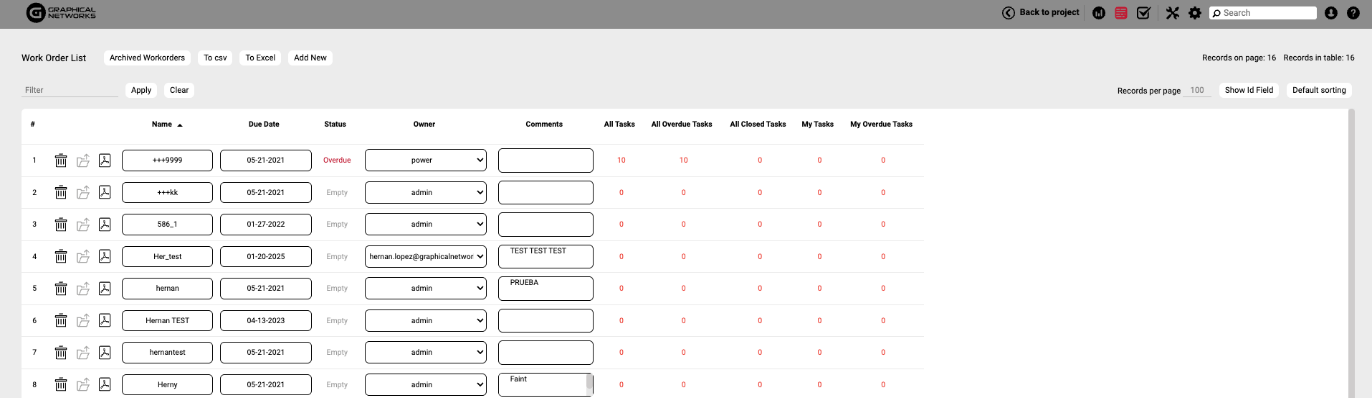
Task: Expand owner dropdown for +++9999 row
Action: click(x=426, y=160)
